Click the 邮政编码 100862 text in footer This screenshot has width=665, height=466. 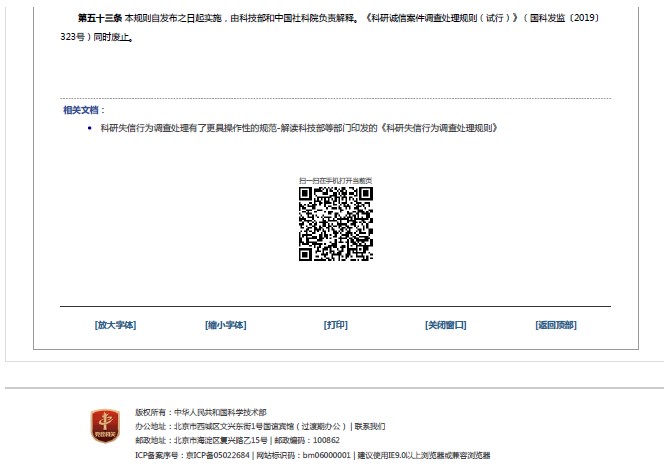click(307, 440)
